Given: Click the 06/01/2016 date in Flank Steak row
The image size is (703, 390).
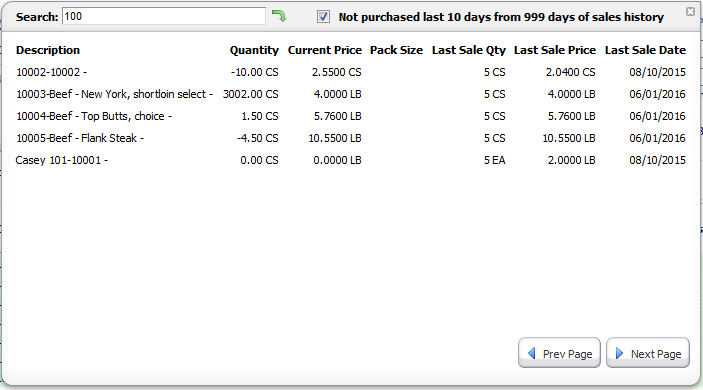Looking at the screenshot, I should tap(657, 138).
